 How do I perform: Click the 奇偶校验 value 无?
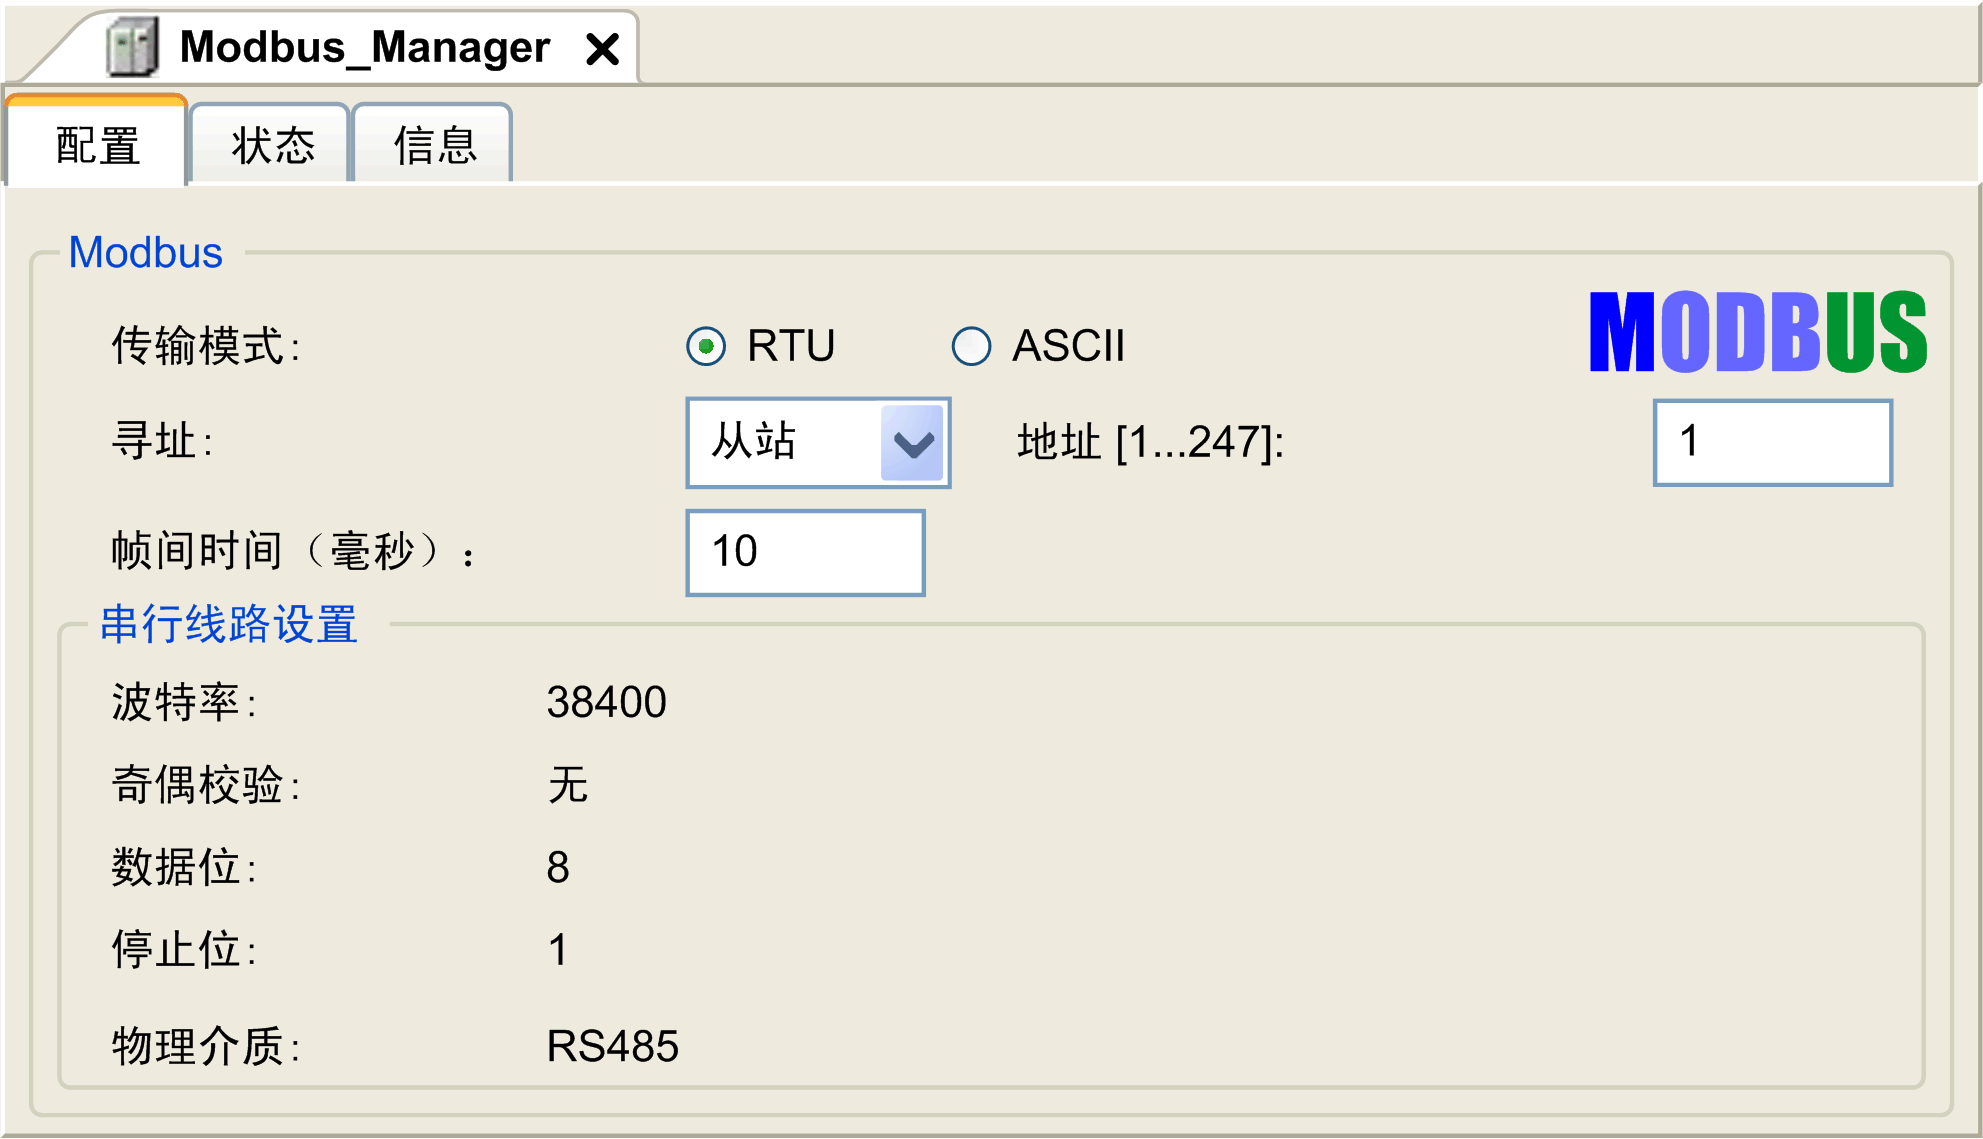567,785
